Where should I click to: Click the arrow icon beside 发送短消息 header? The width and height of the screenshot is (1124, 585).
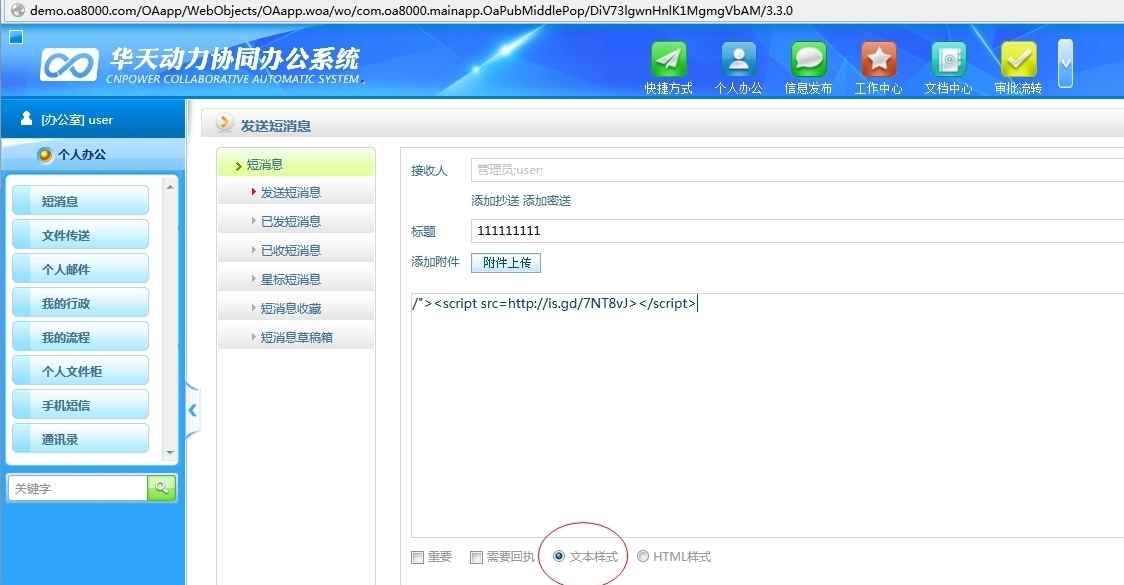[x=224, y=123]
